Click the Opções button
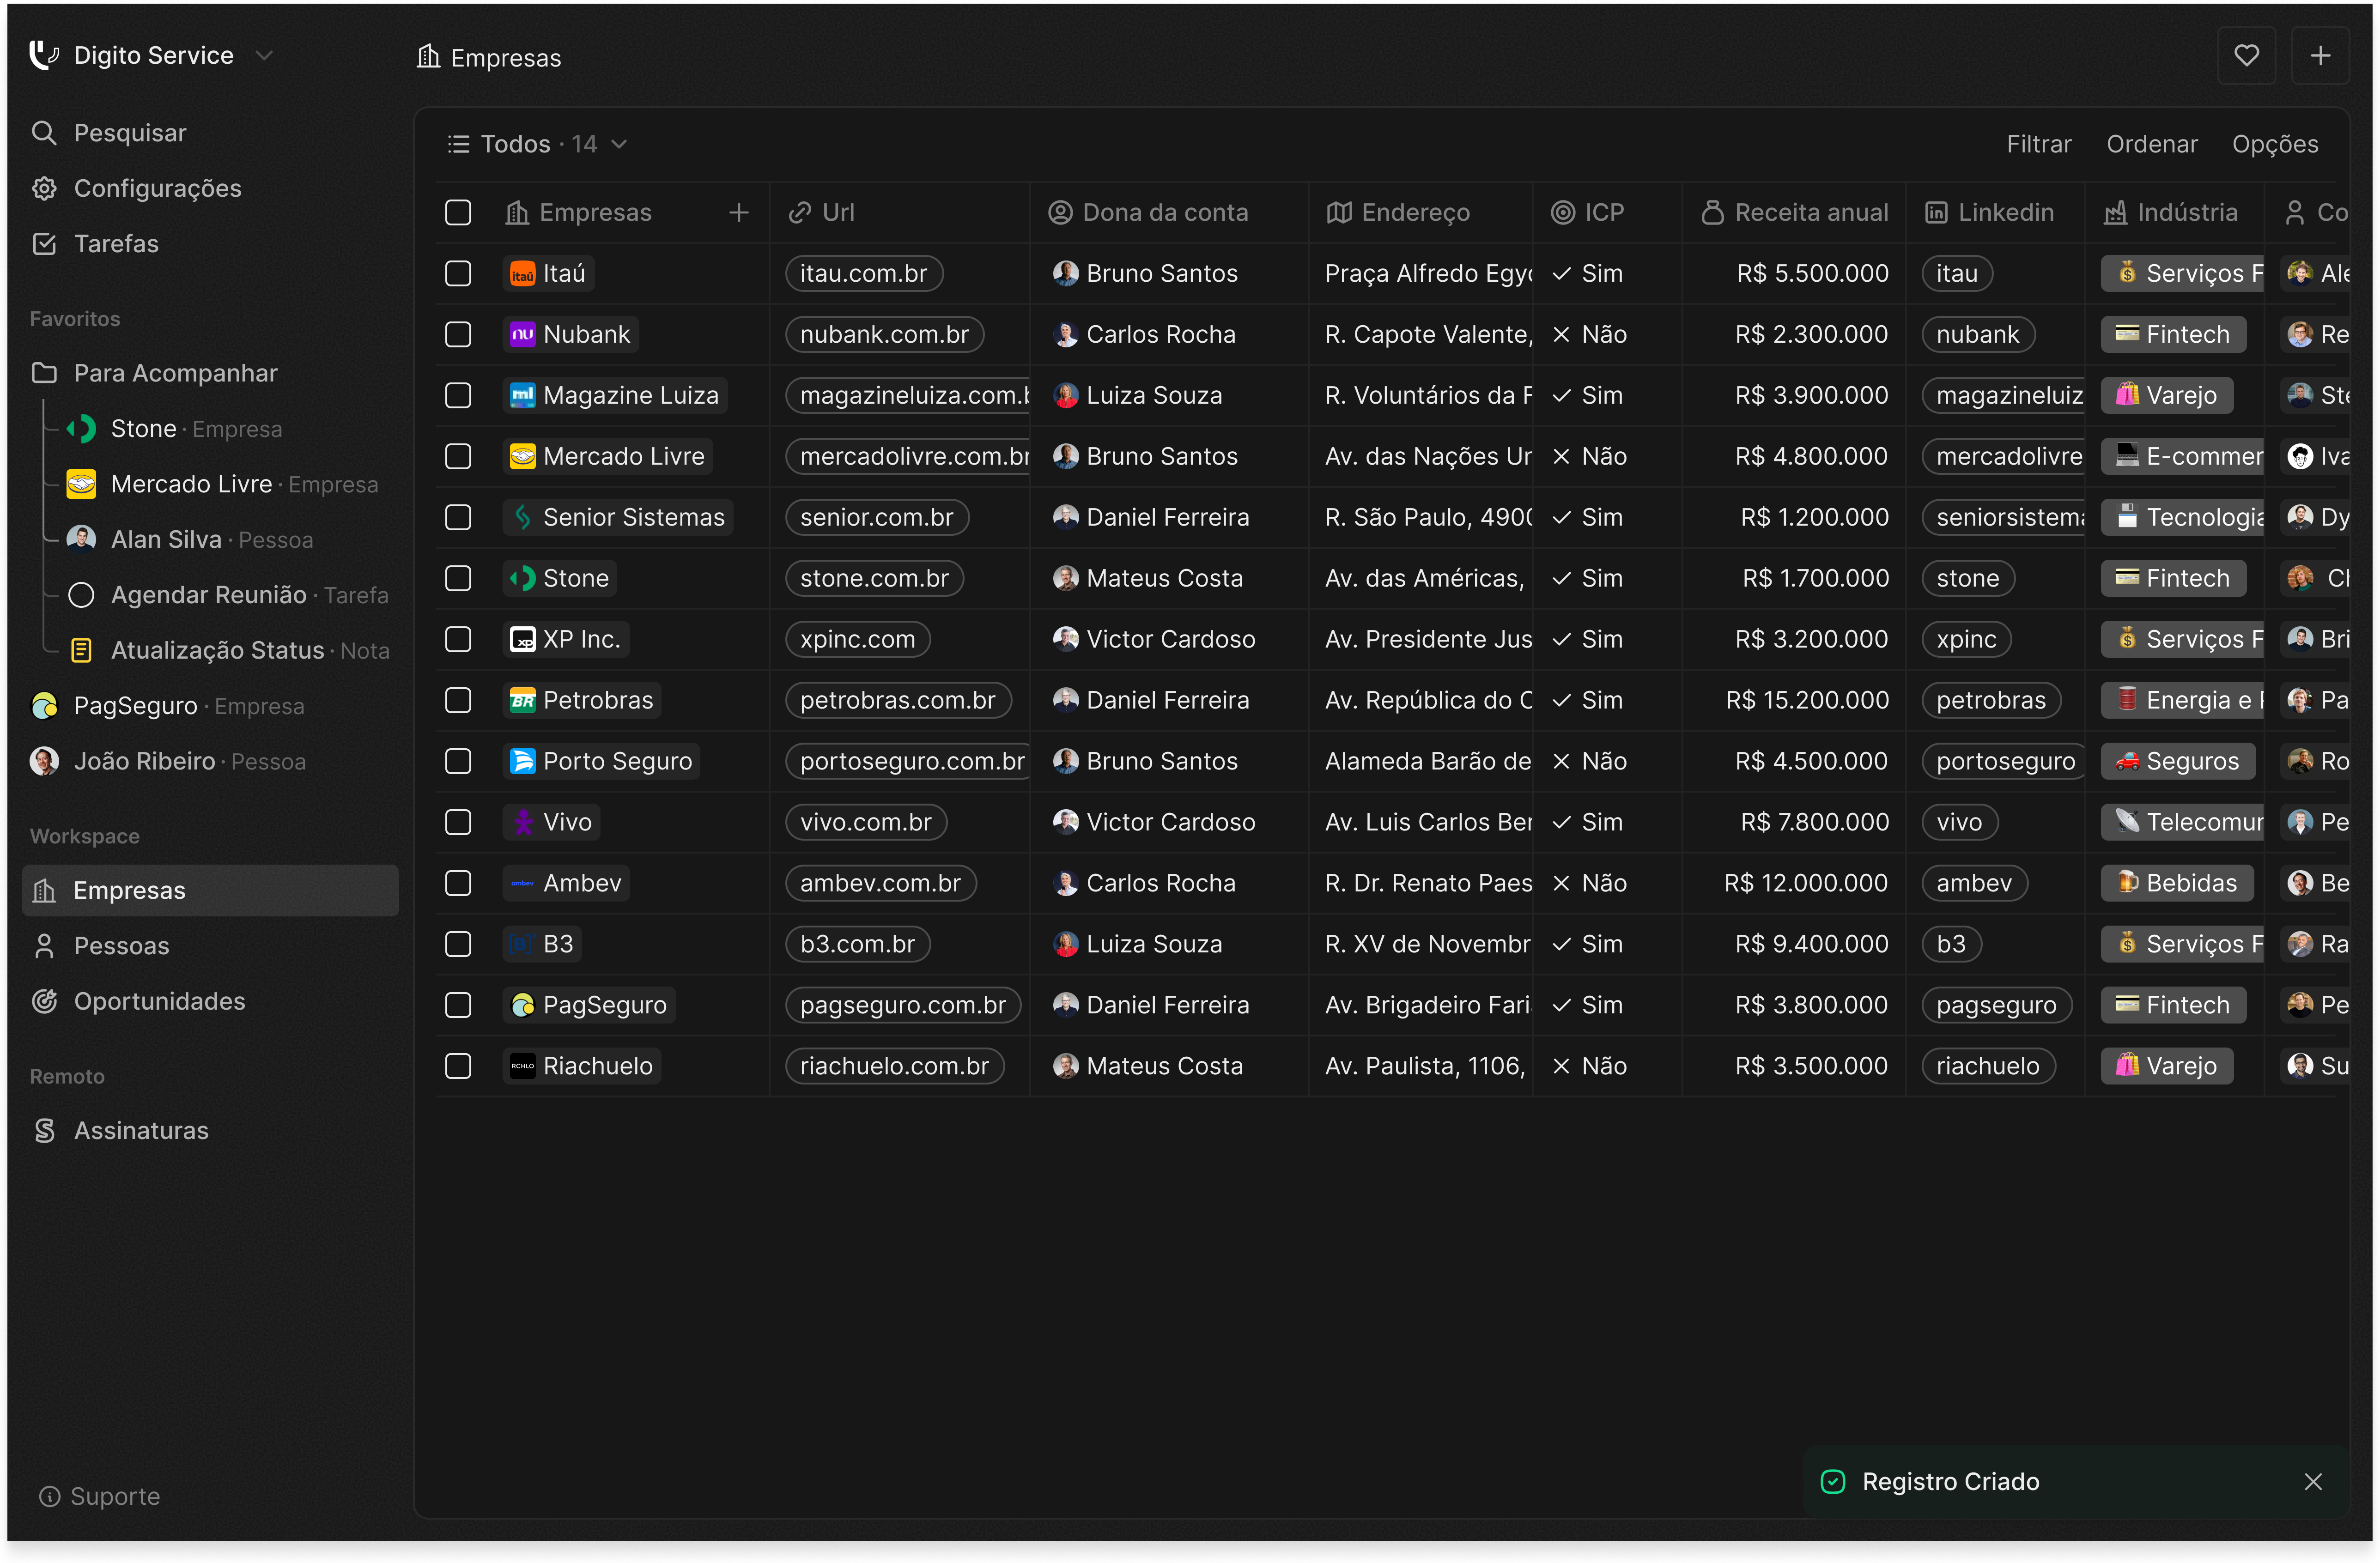 coord(2274,144)
